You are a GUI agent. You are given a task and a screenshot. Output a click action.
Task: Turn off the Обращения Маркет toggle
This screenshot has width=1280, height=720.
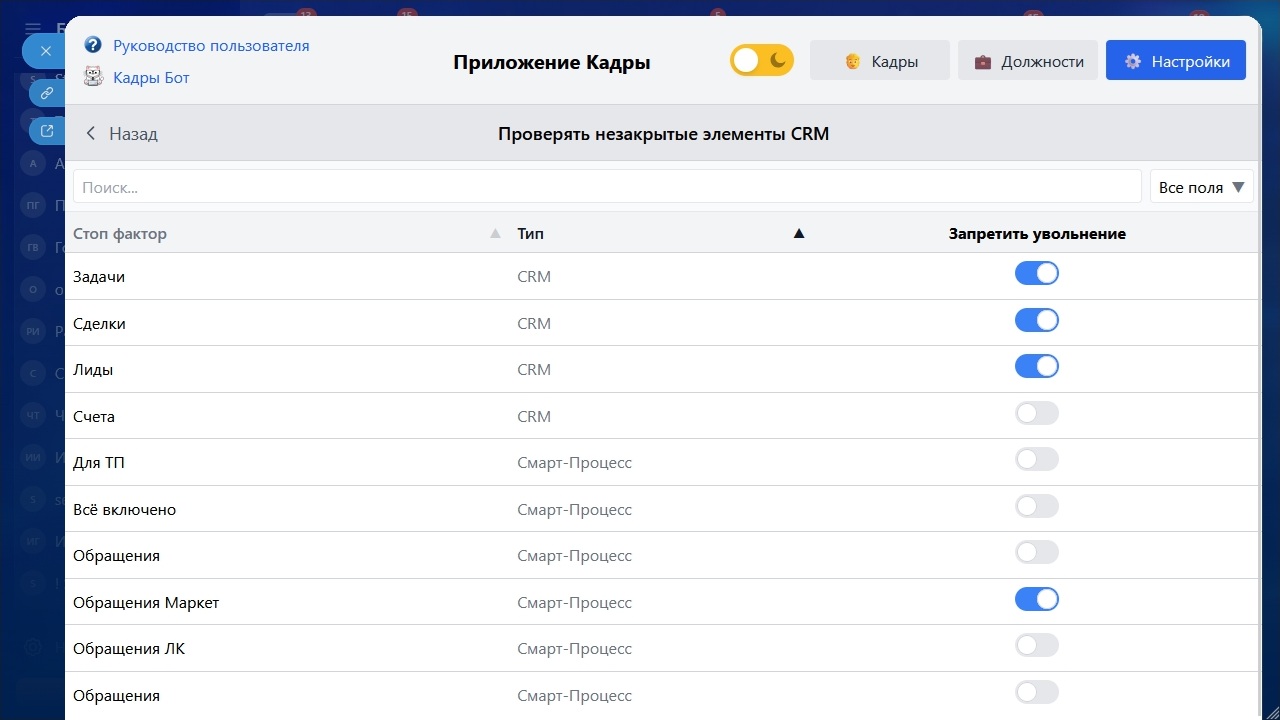pyautogui.click(x=1036, y=600)
